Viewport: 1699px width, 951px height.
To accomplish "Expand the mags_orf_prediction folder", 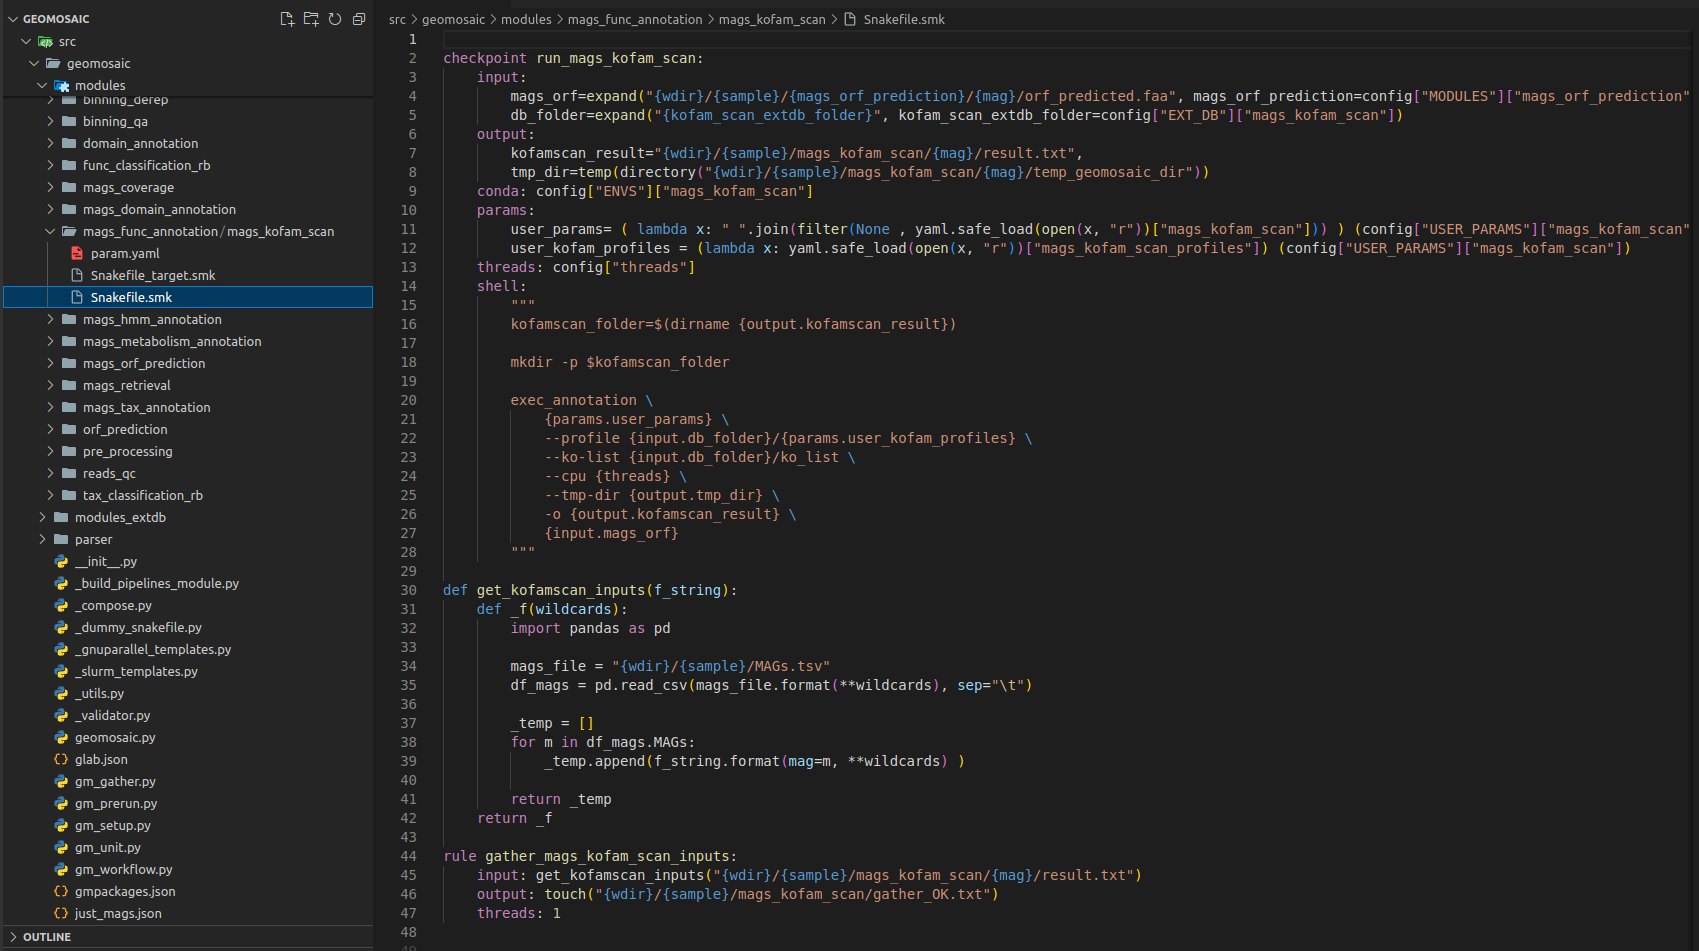I will tap(50, 363).
